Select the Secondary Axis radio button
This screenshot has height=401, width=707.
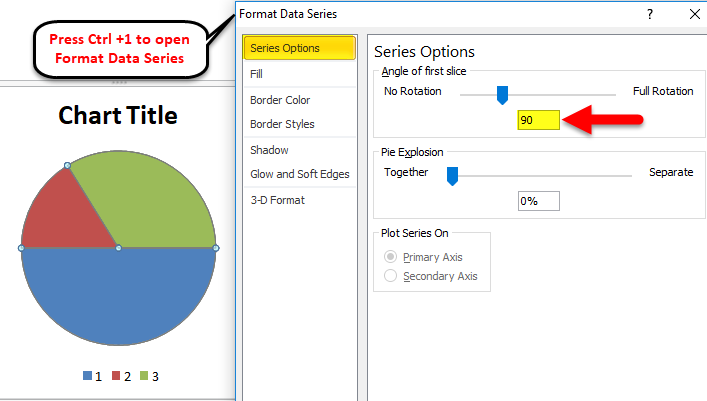tap(391, 276)
